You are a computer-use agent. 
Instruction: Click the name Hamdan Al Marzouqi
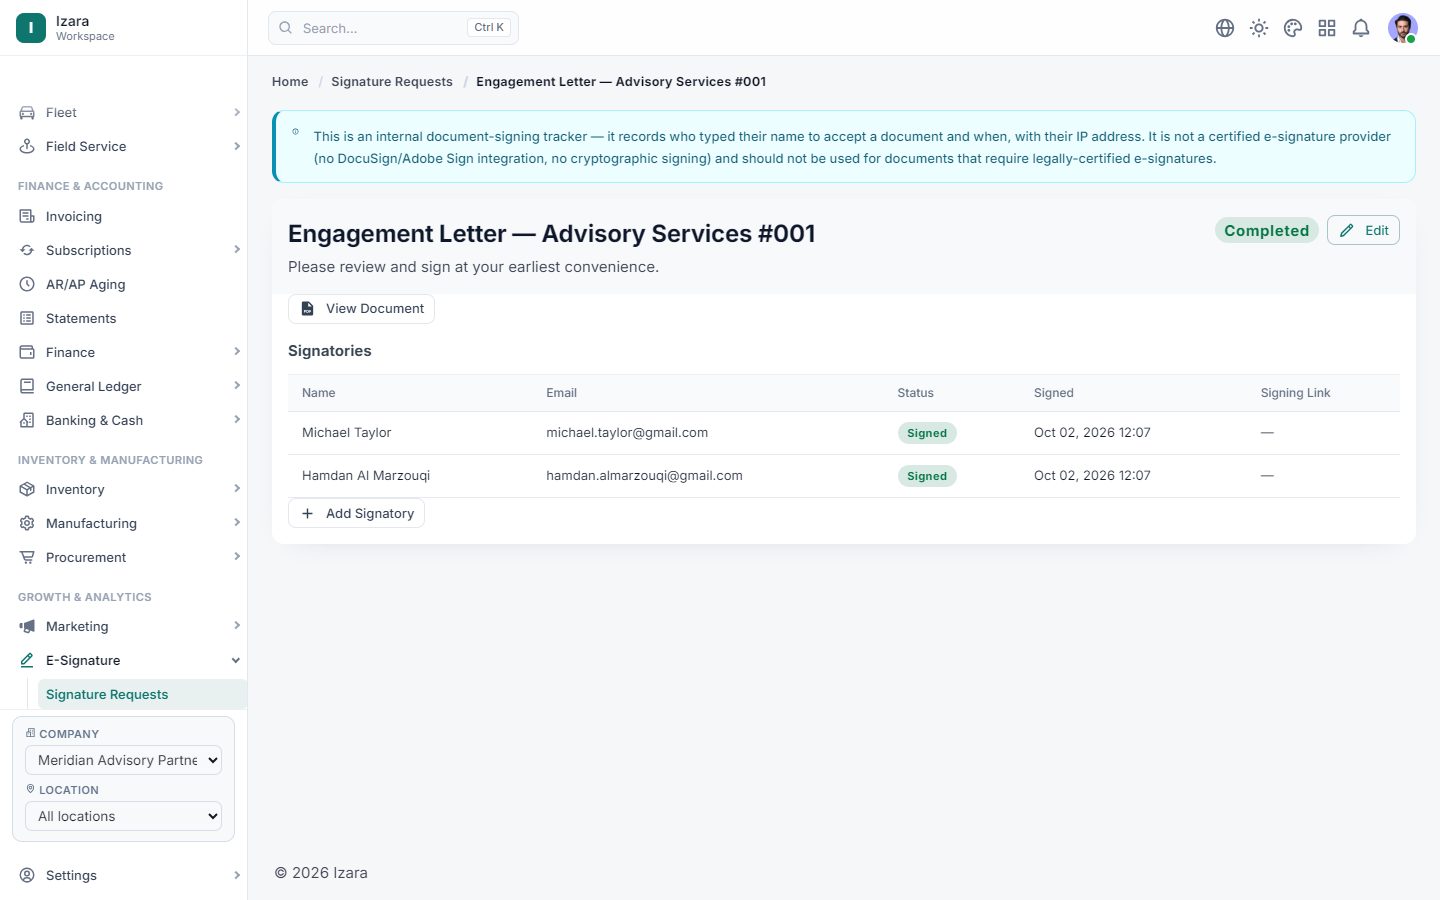tap(366, 476)
